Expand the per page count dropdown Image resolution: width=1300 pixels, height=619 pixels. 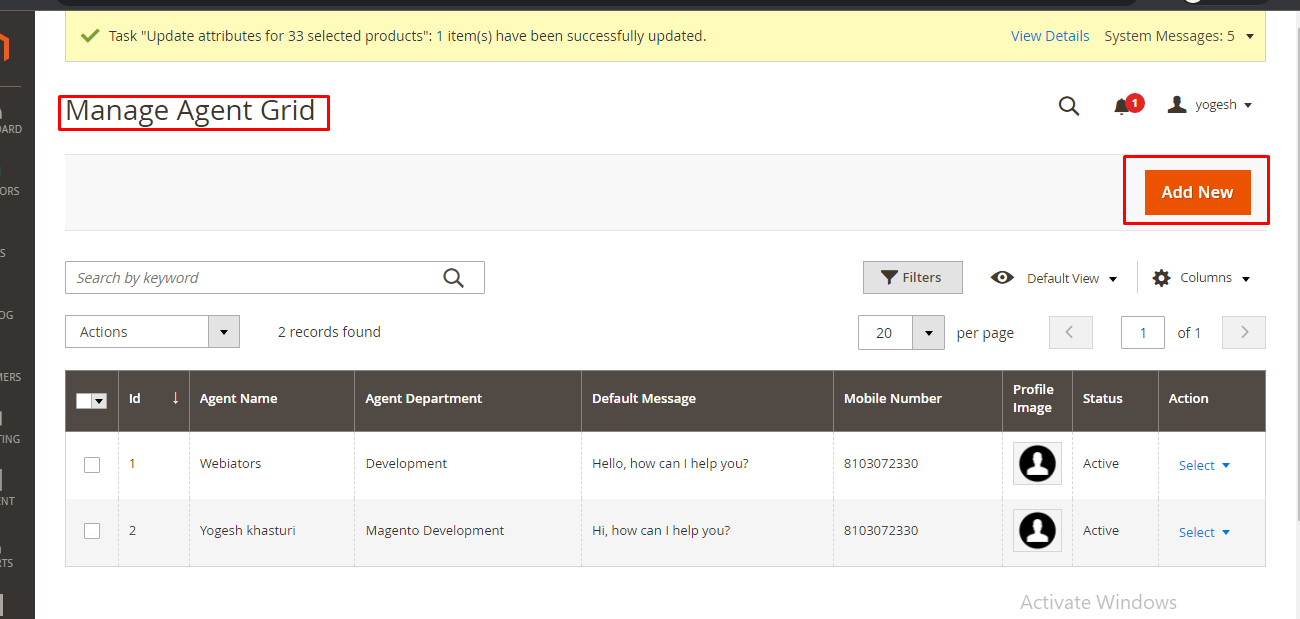pyautogui.click(x=929, y=333)
